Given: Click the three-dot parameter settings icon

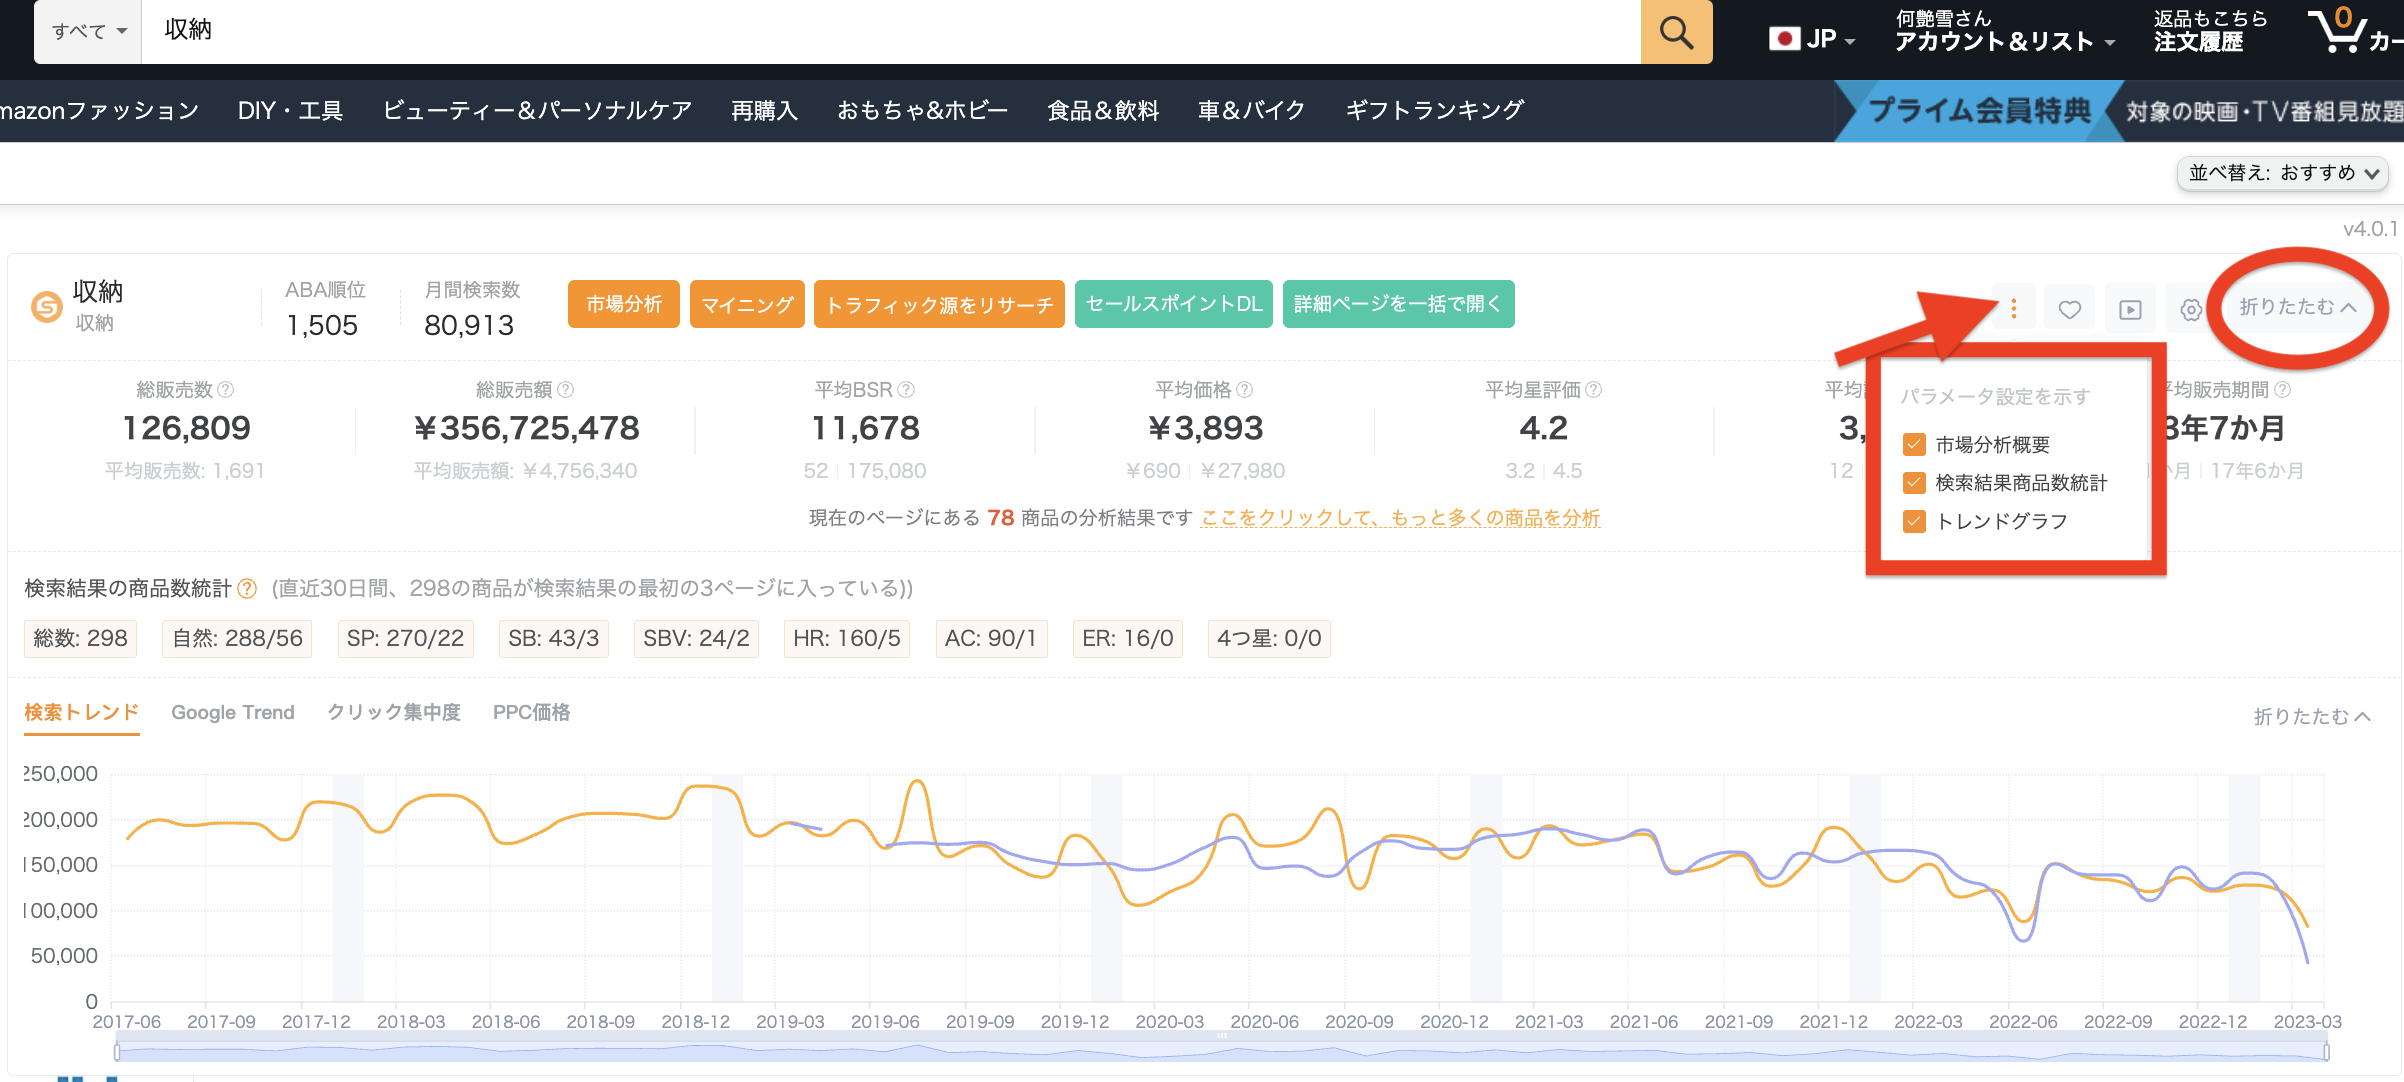Looking at the screenshot, I should point(2013,309).
